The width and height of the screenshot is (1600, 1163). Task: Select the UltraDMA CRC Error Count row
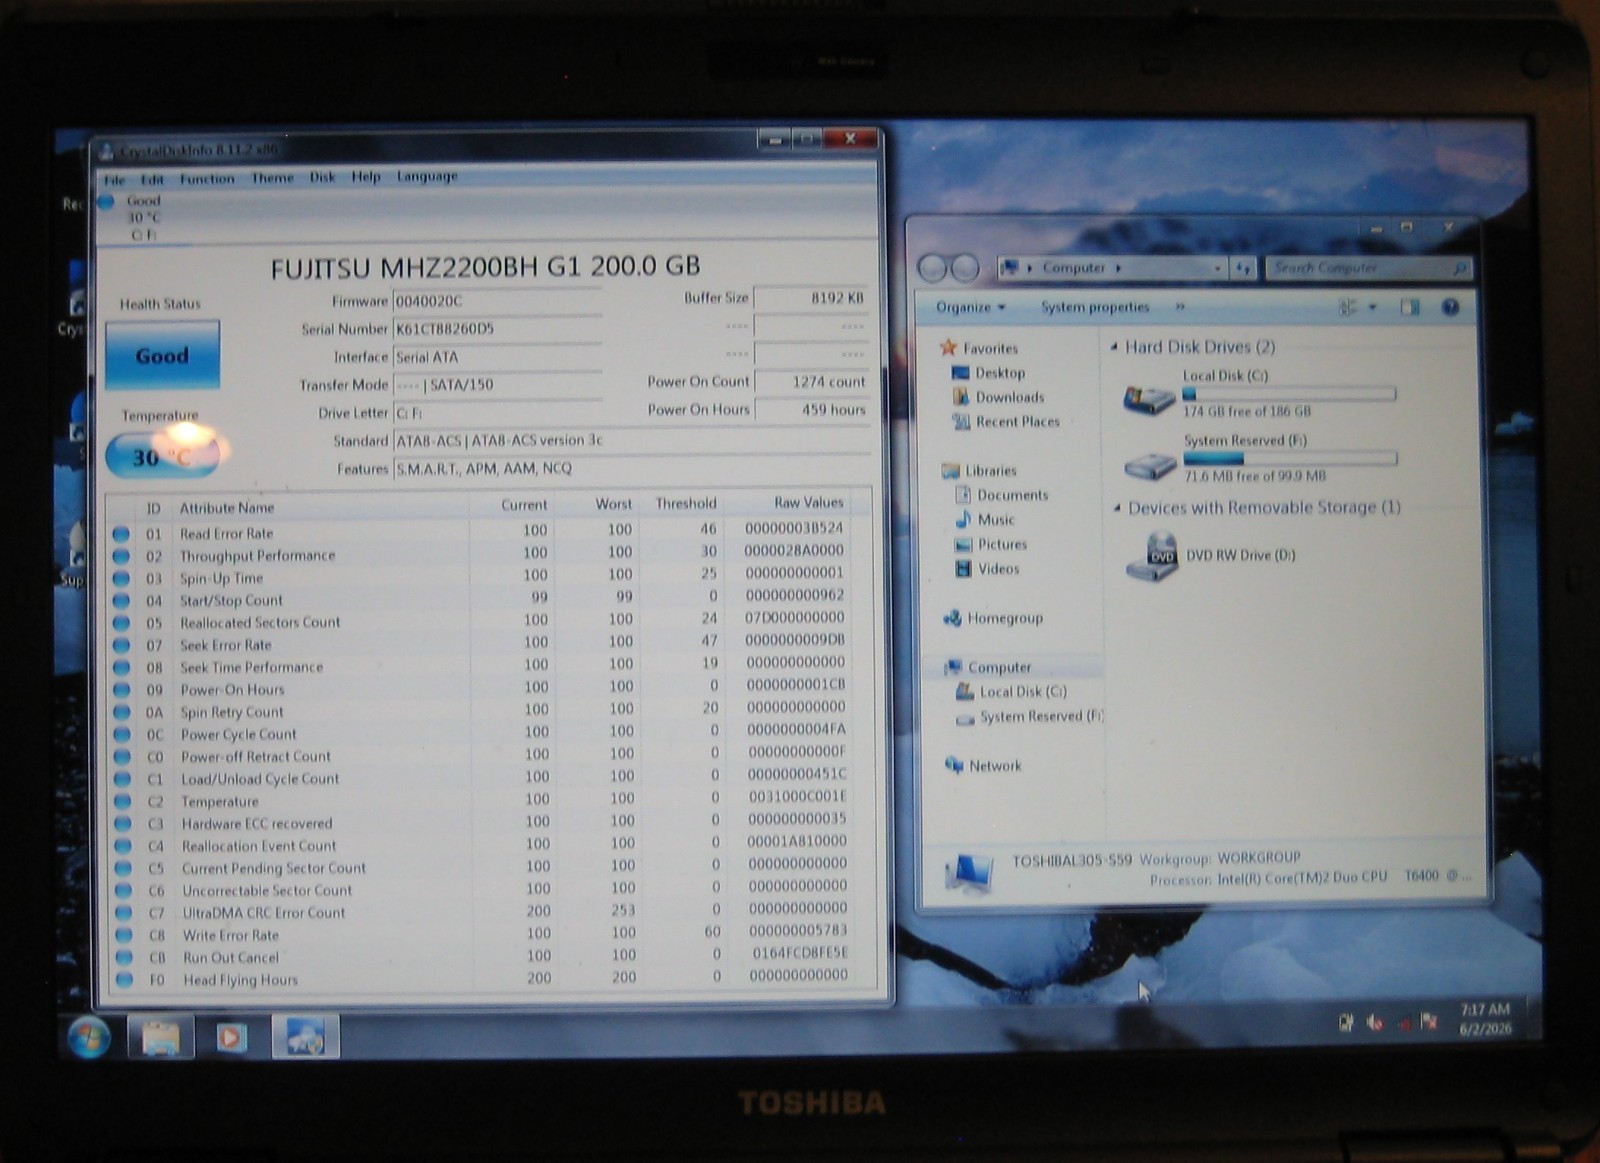coord(490,912)
